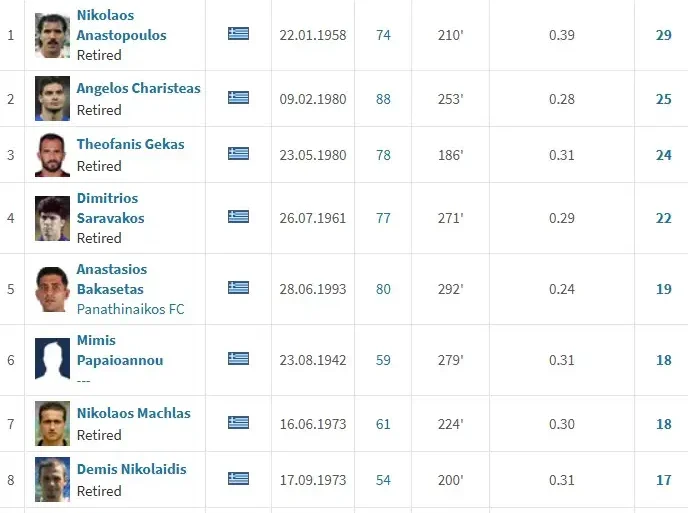Click Greece flag beside Mimis Papaioannou
This screenshot has width=688, height=513.
tap(238, 359)
